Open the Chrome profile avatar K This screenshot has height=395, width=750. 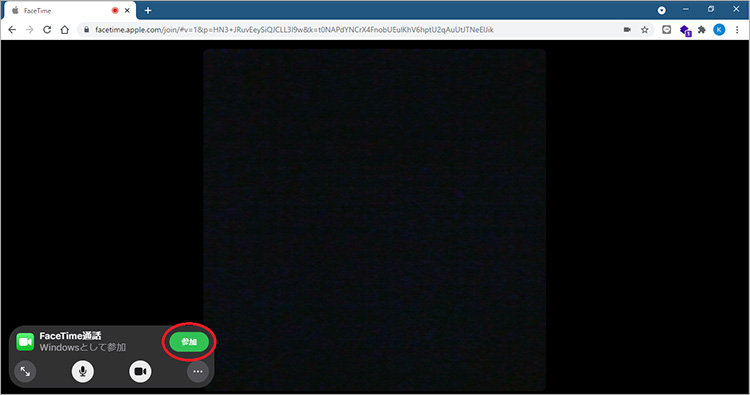pos(719,30)
